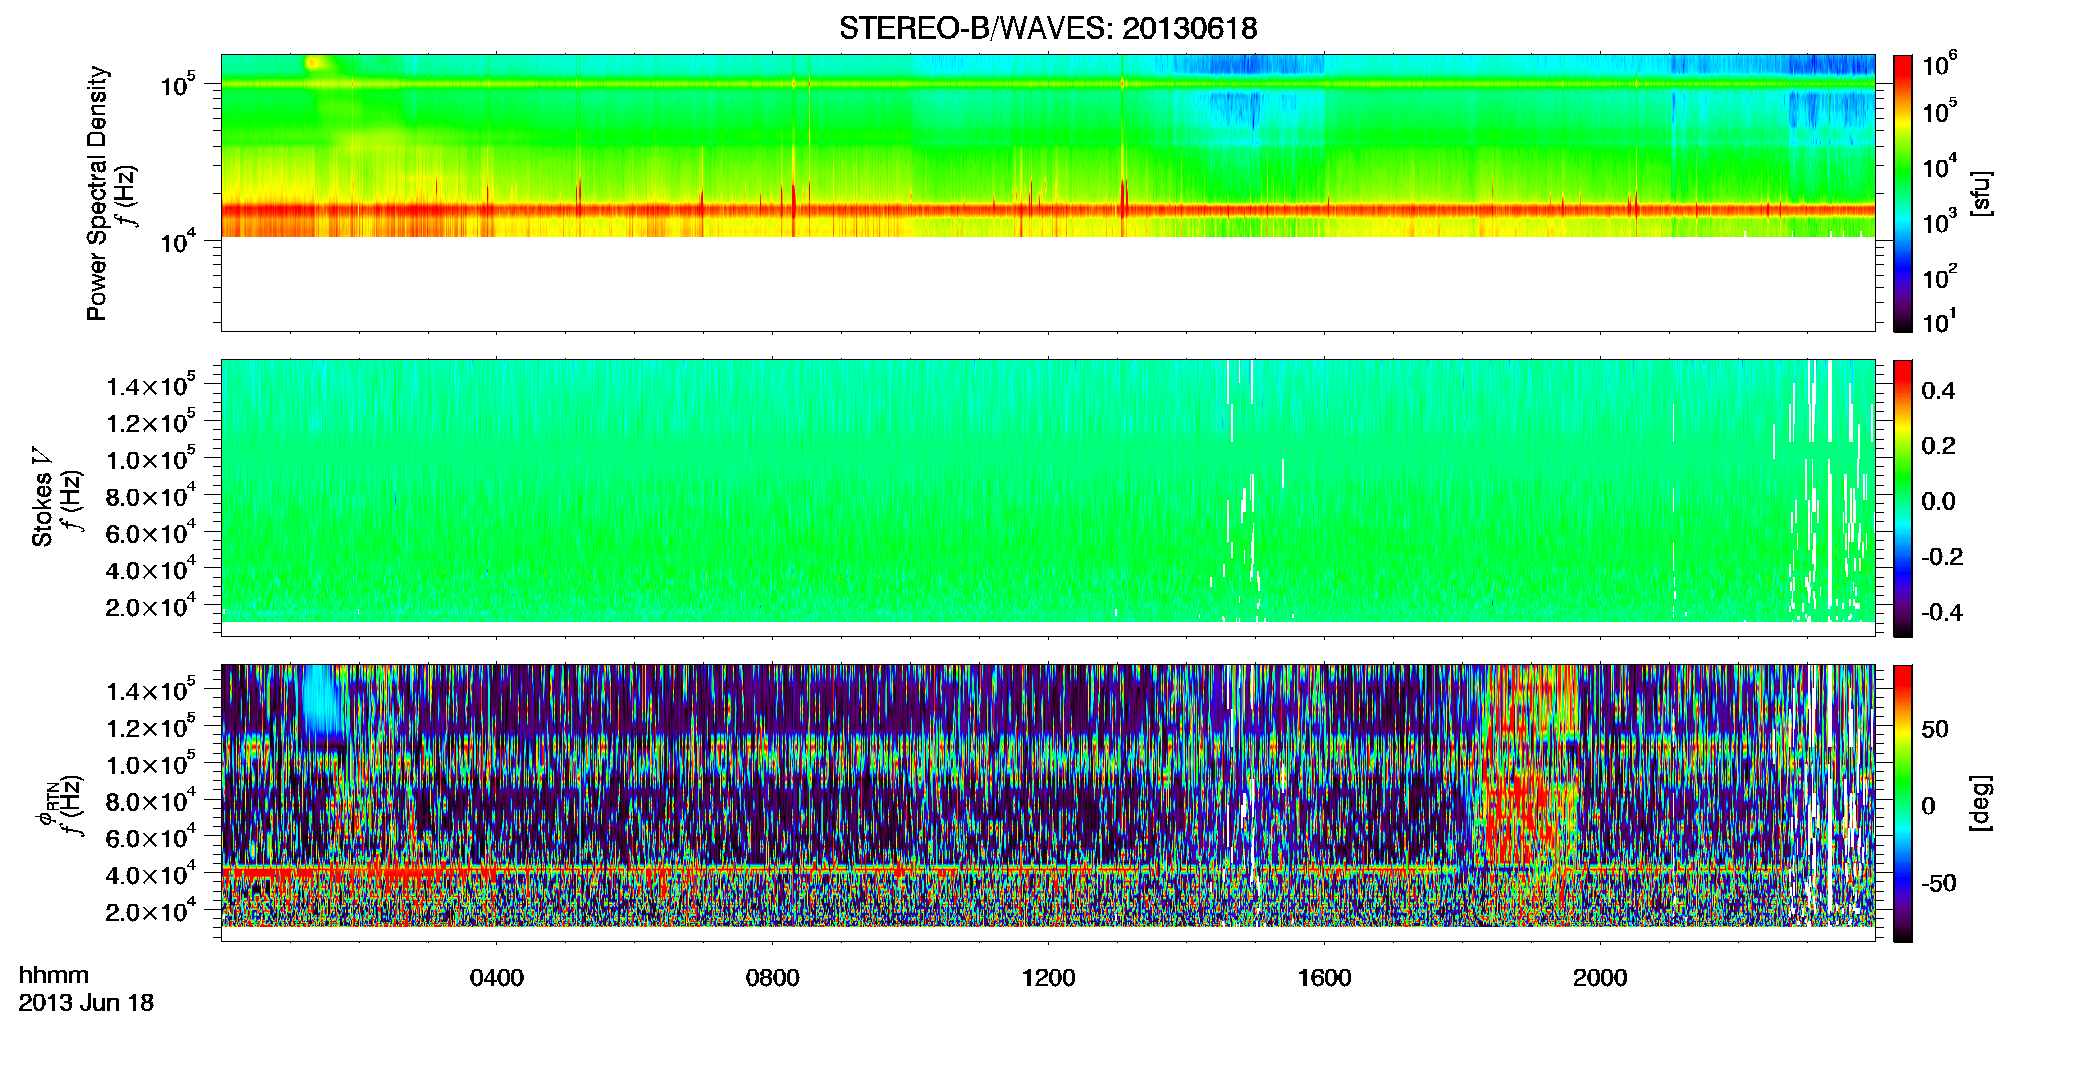Screen dimensions: 2096x1080
Task: Click the [deg] units label
Action: point(1981,803)
